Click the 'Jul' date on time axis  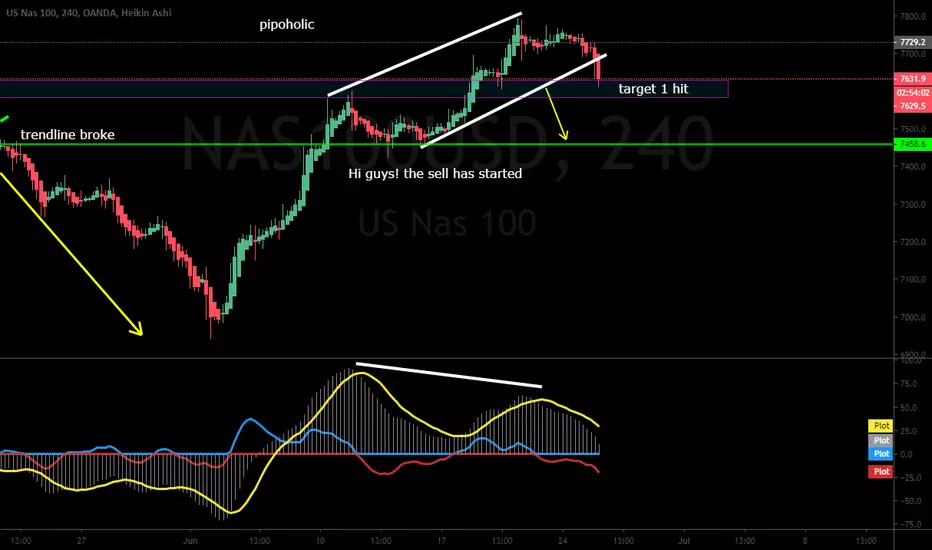click(684, 540)
